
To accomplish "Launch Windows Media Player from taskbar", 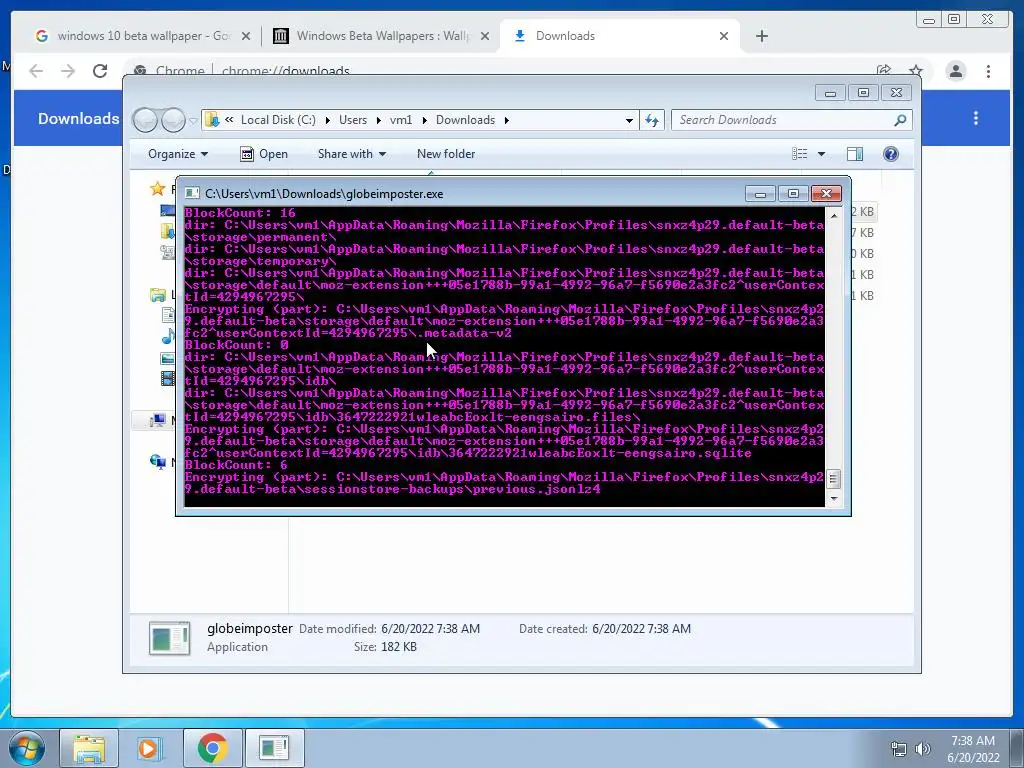I will pos(150,748).
